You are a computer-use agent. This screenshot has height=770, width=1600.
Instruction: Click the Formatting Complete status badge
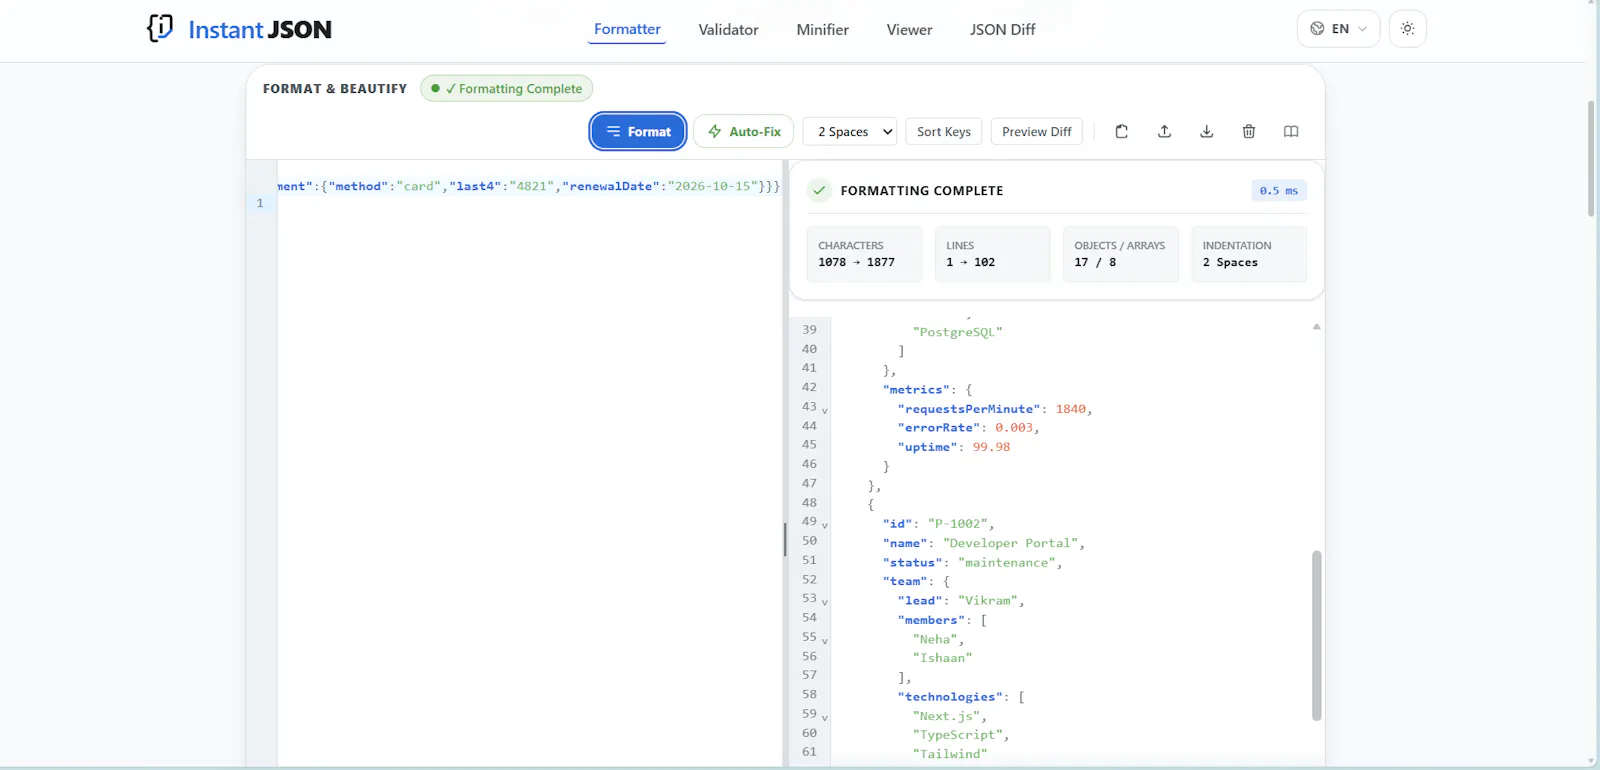(507, 88)
